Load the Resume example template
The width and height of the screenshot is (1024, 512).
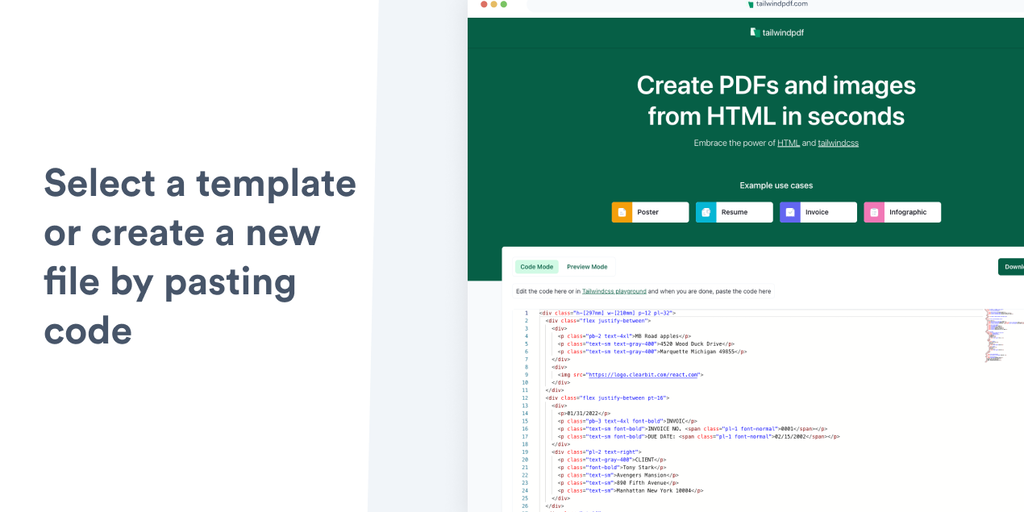point(734,212)
